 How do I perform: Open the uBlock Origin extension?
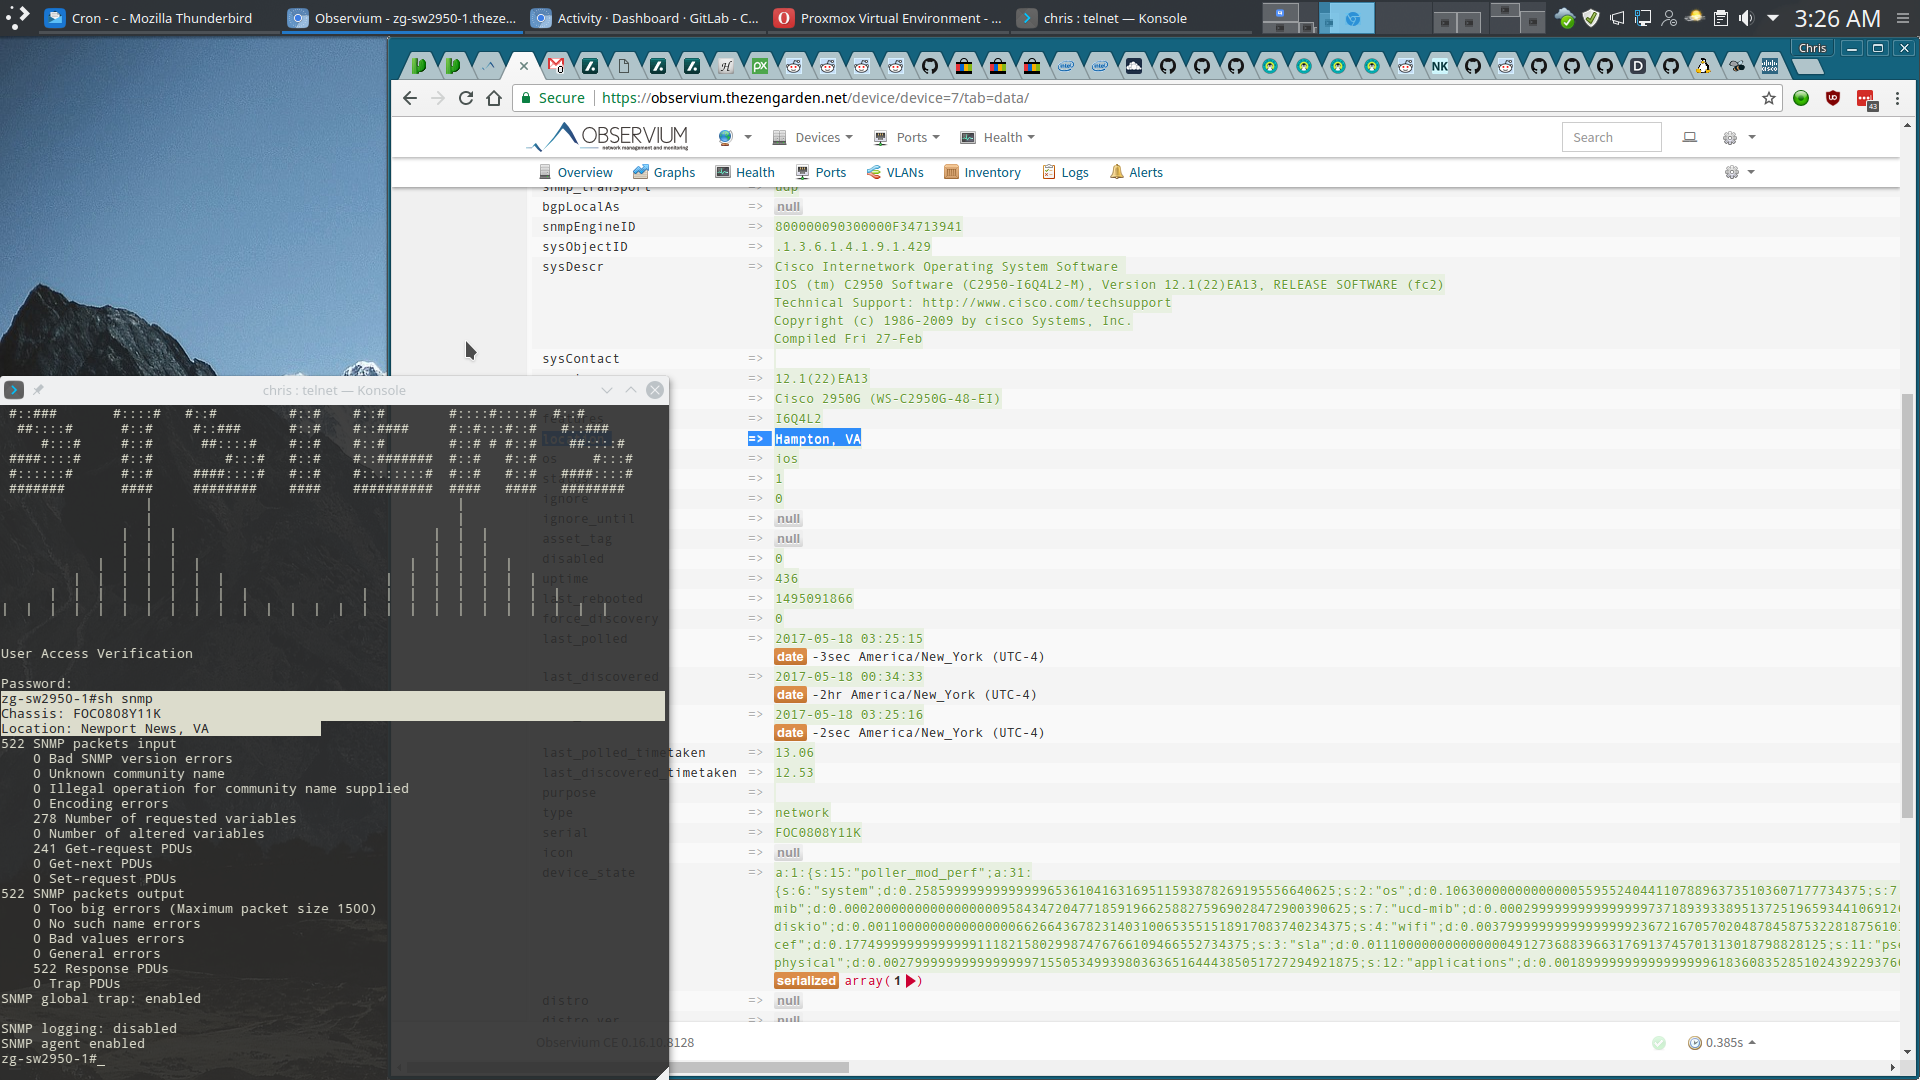click(x=1833, y=98)
